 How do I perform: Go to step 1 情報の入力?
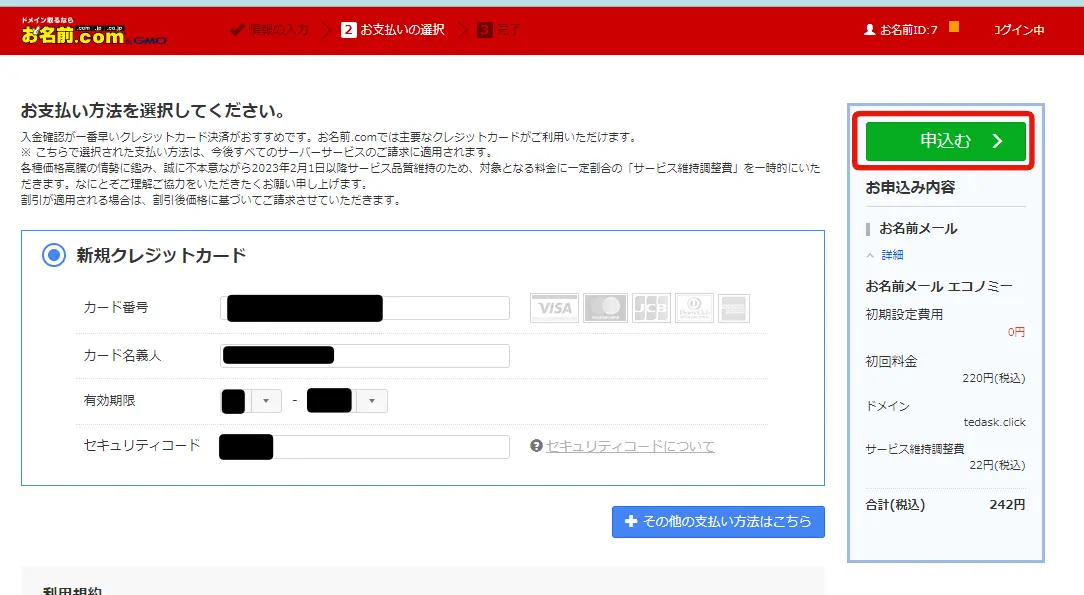(x=269, y=30)
